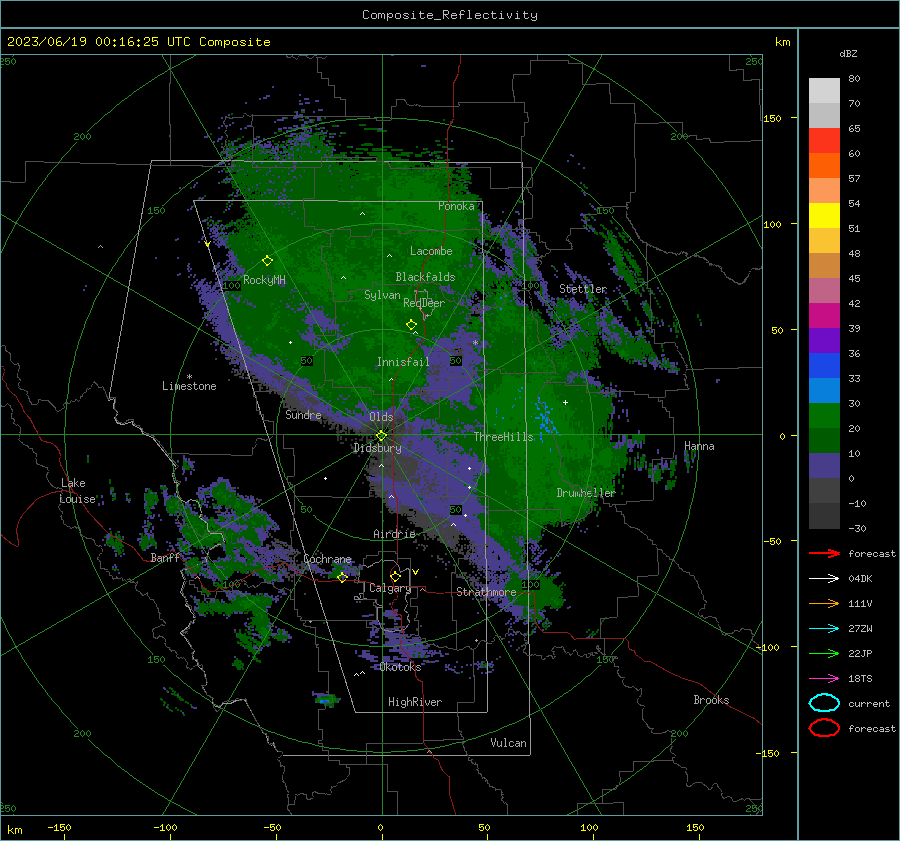This screenshot has height=841, width=900.
Task: Click the Stettler town label
Action: pos(583,289)
